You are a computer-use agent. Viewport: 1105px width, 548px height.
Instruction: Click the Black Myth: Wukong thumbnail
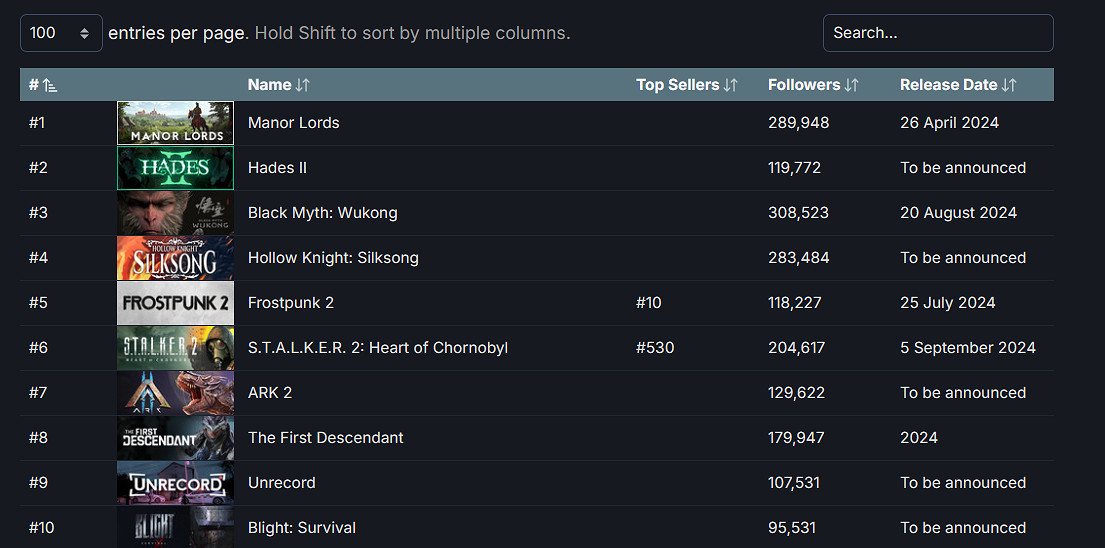click(175, 213)
